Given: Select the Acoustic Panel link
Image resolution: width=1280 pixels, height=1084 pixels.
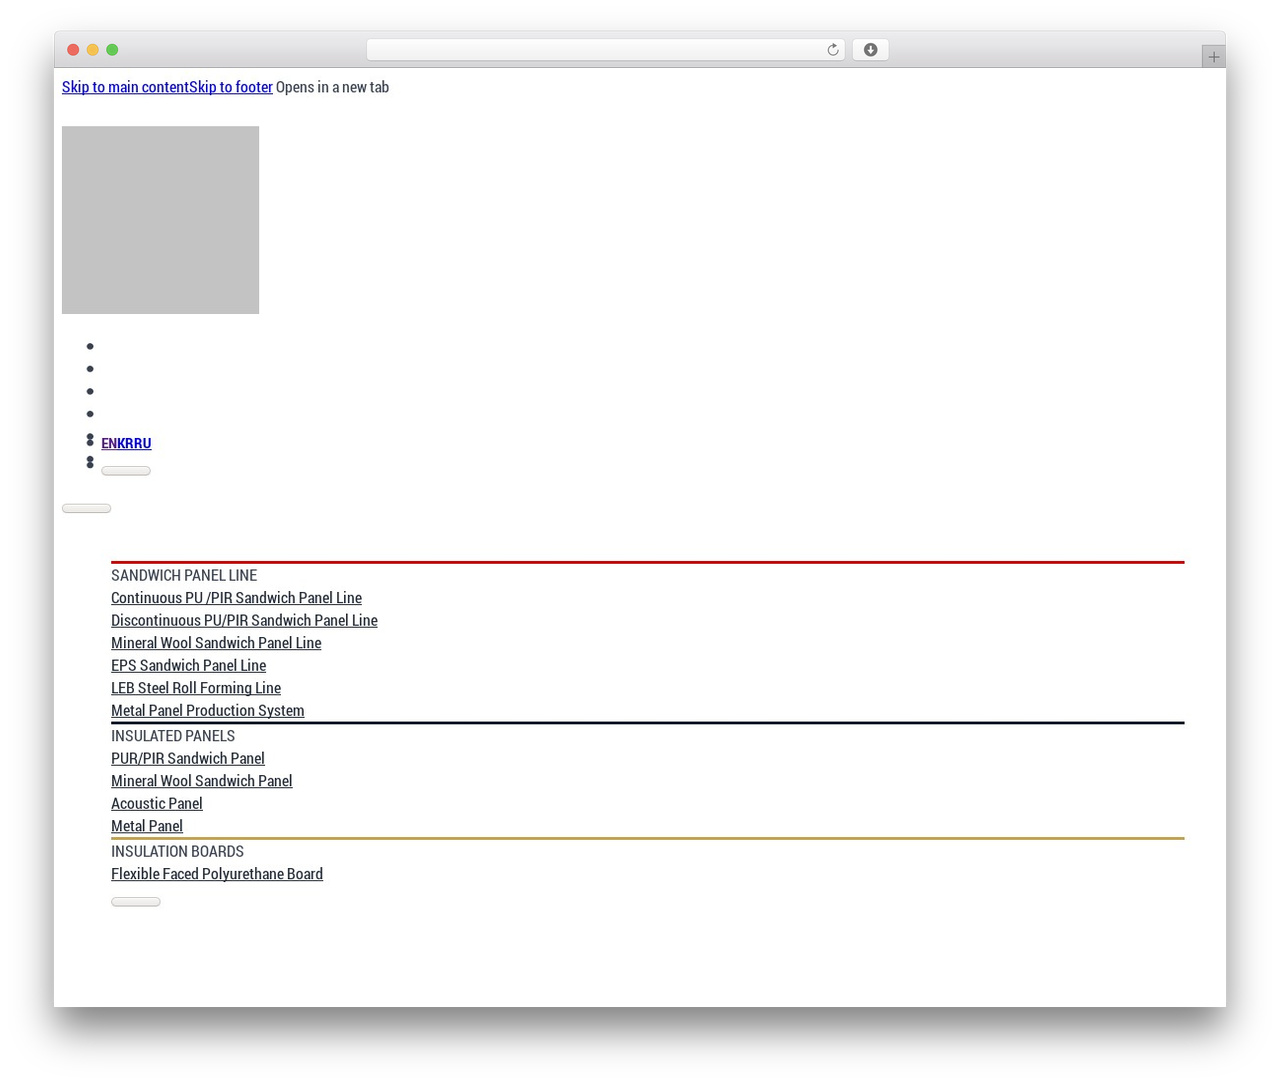Looking at the screenshot, I should point(157,803).
